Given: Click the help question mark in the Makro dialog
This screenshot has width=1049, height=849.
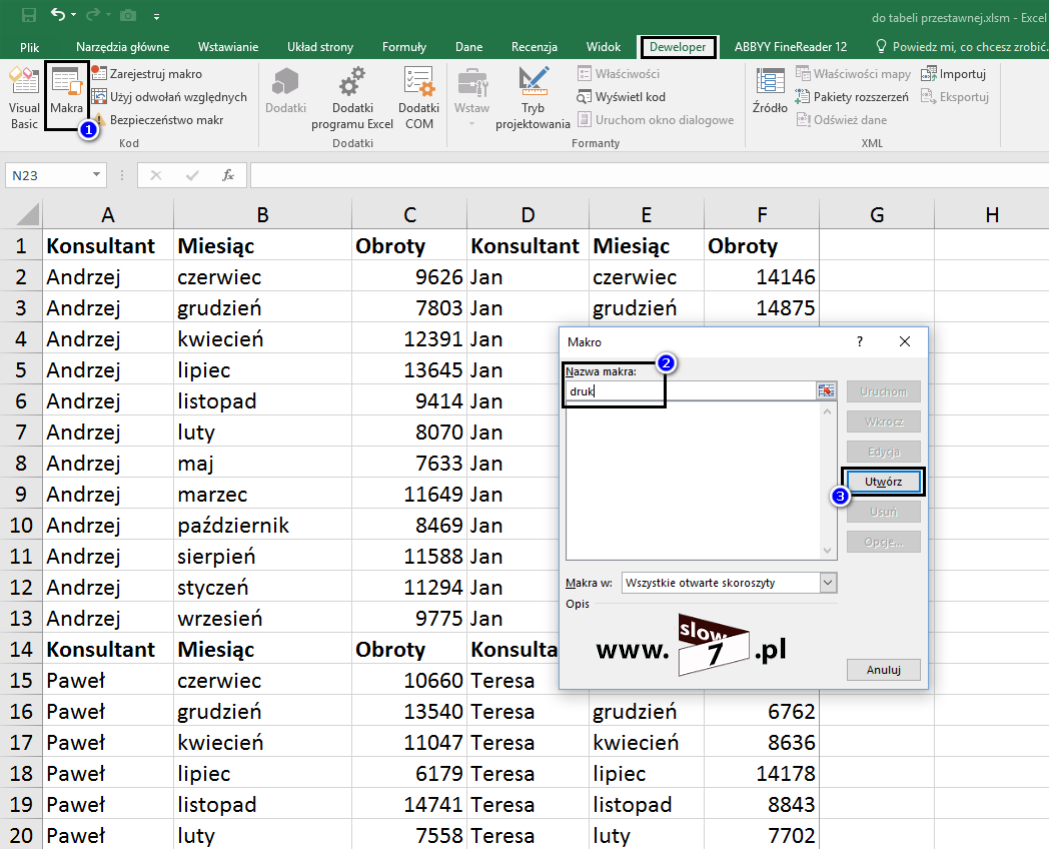Looking at the screenshot, I should pos(860,342).
